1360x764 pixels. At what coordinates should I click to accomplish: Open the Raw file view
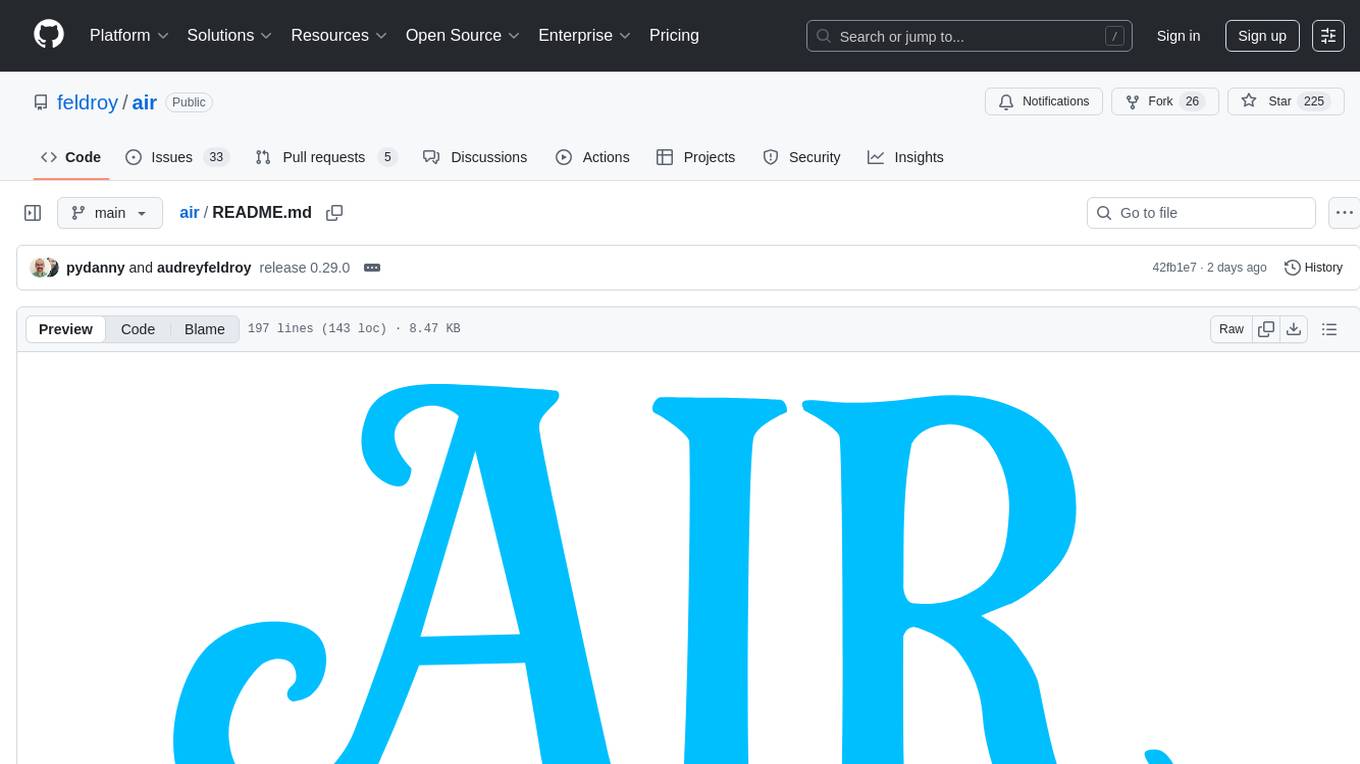[1231, 329]
